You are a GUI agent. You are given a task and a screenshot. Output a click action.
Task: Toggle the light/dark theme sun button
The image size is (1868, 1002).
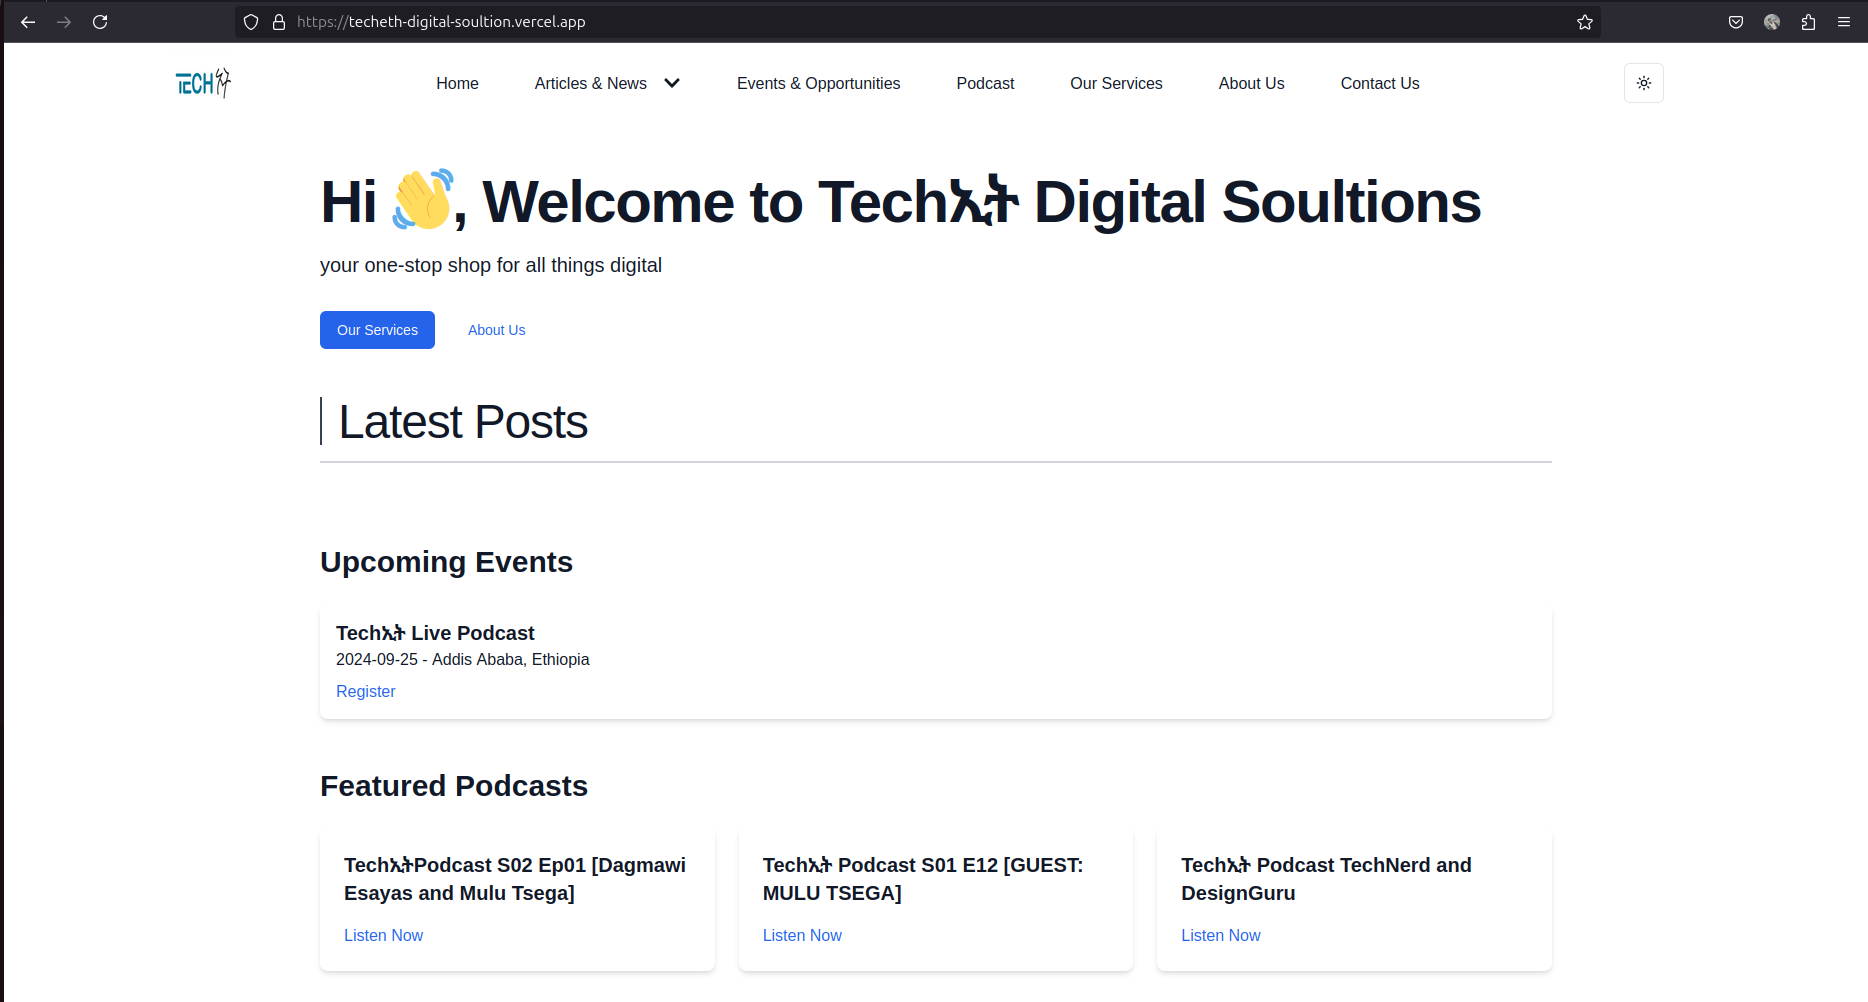tap(1643, 83)
